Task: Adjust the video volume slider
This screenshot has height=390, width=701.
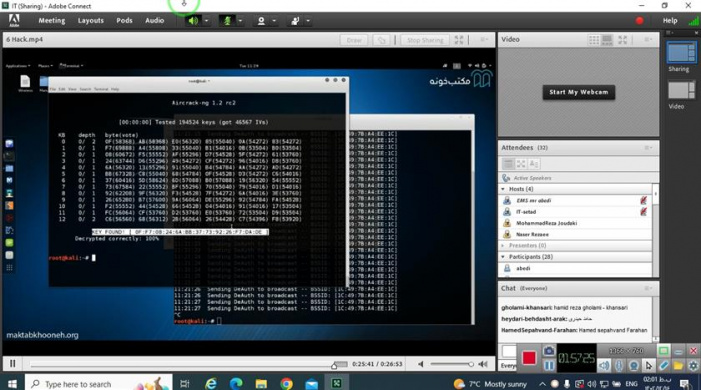Action: (x=452, y=365)
